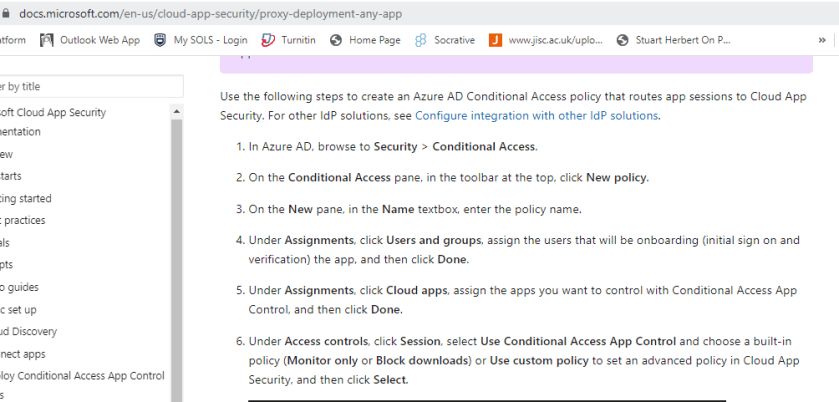The height and width of the screenshot is (402, 839).
Task: Open the www.jisc.ac.uk bookmark
Action: click(x=546, y=40)
